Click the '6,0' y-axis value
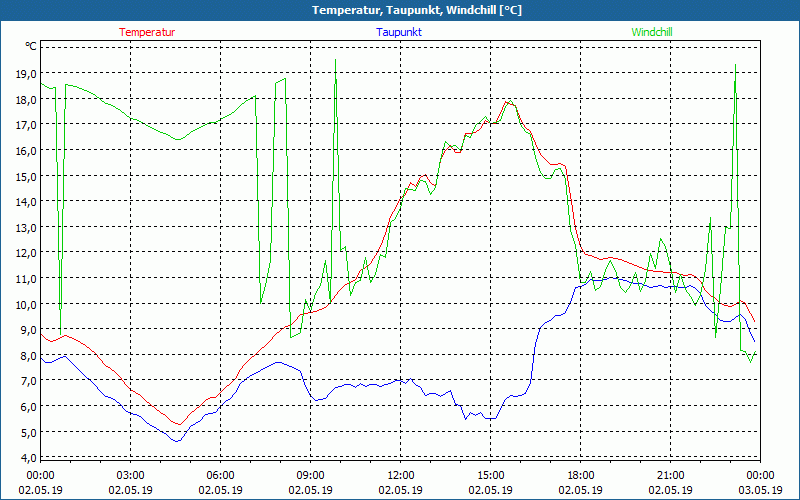Screen dimensions: 800x500 pos(29,407)
